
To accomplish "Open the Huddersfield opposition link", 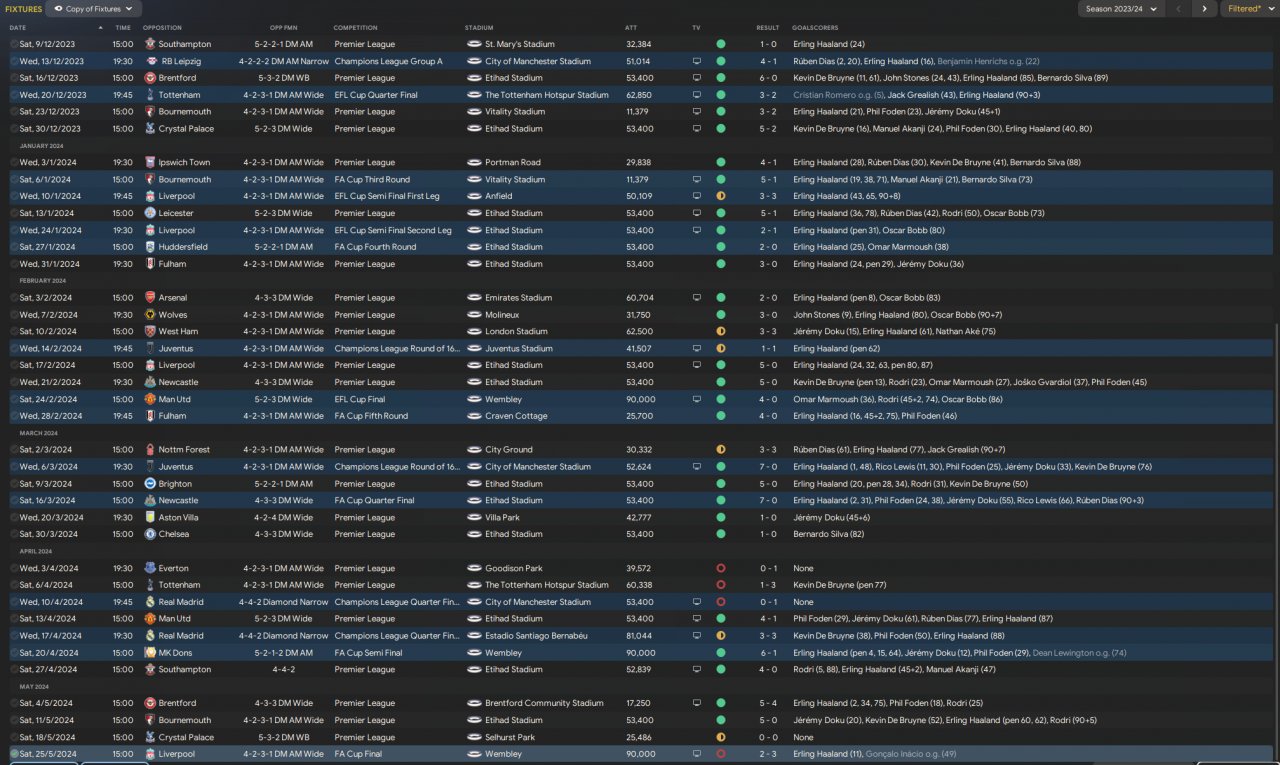I will [183, 247].
